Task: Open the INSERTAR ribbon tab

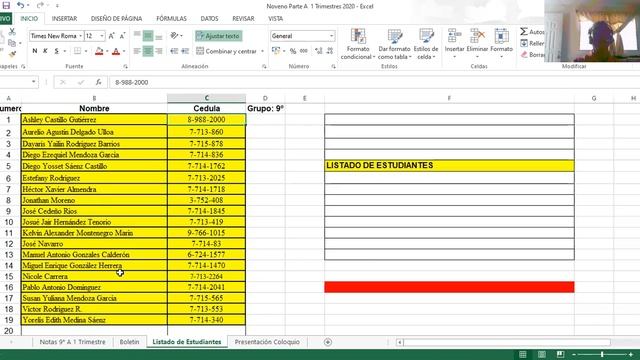Action: [64, 18]
